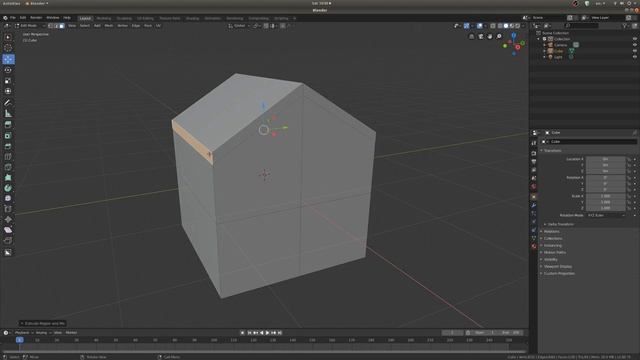This screenshot has height=360, width=640.
Task: Toggle visibility of Light in outliner
Action: tap(635, 57)
